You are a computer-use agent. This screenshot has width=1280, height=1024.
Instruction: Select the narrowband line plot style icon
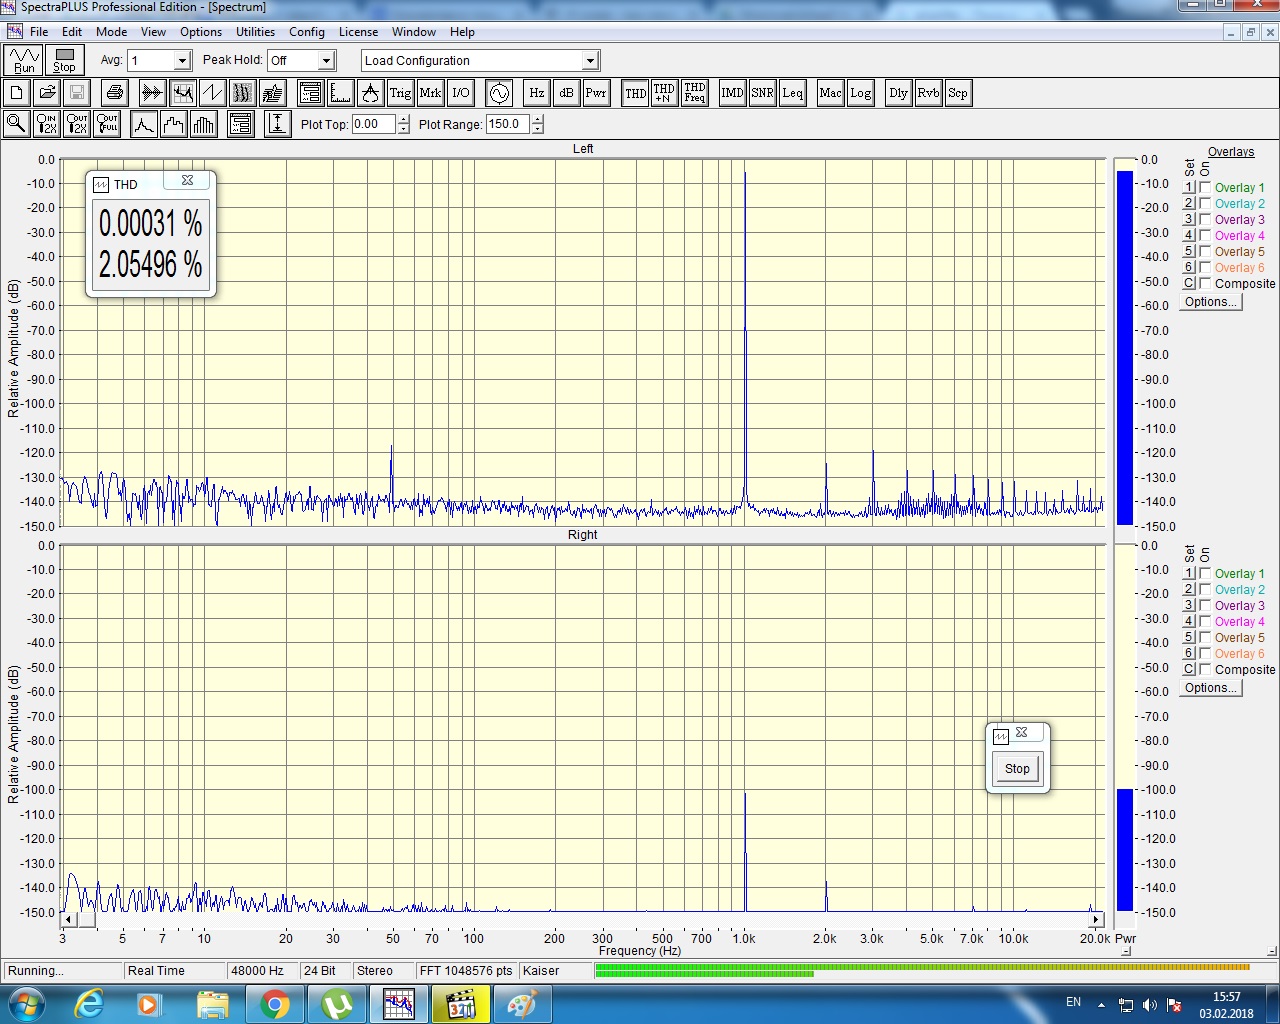(x=144, y=124)
